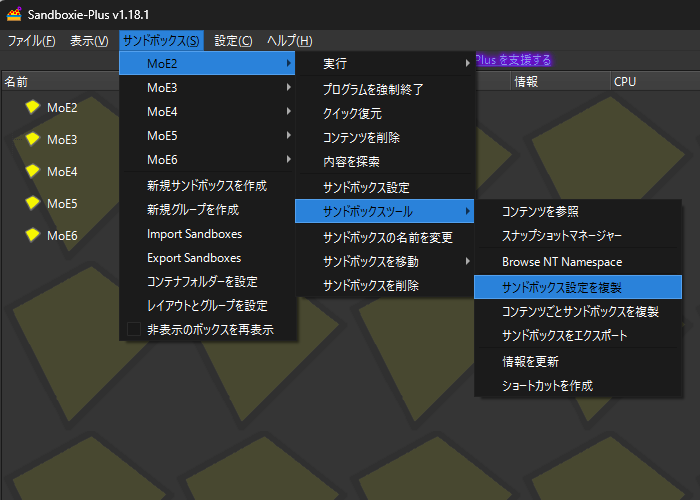This screenshot has width=700, height=500.
Task: Click the 情報 column header
Action: click(560, 82)
